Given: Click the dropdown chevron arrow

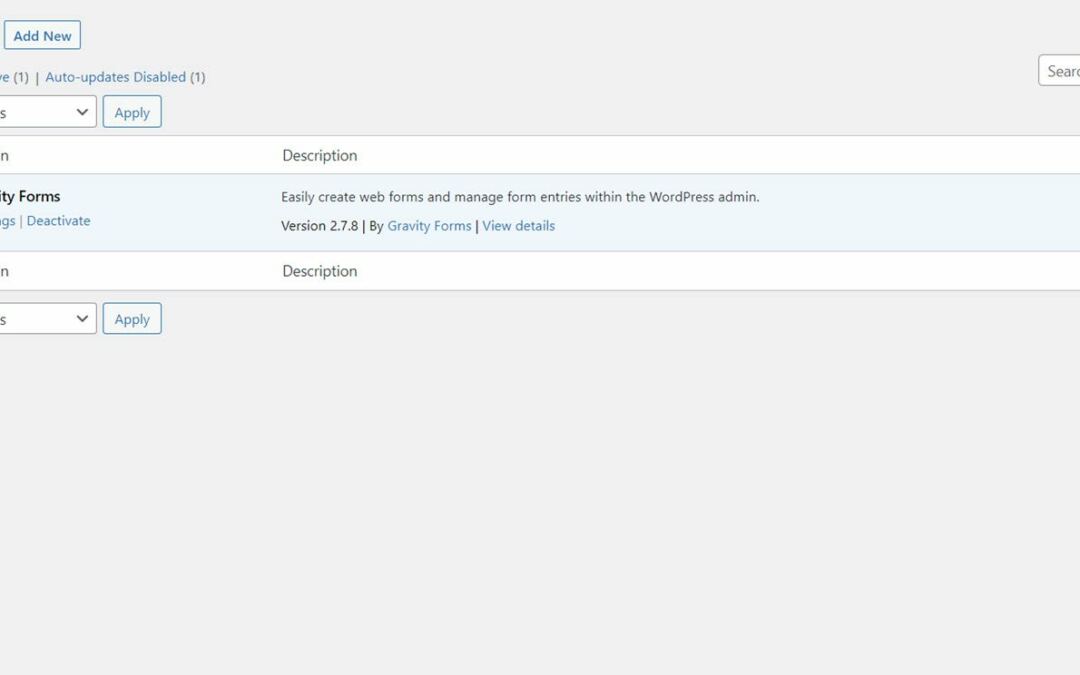Looking at the screenshot, I should point(82,111).
